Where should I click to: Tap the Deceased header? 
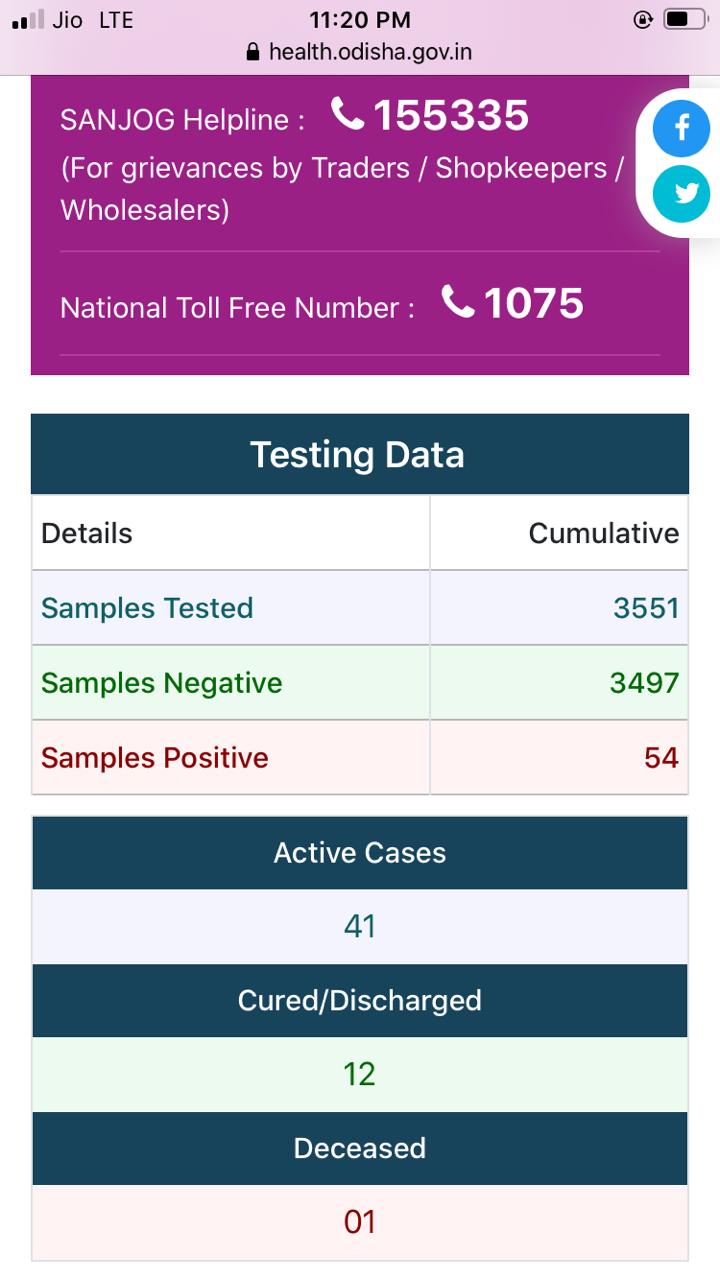tap(360, 1149)
